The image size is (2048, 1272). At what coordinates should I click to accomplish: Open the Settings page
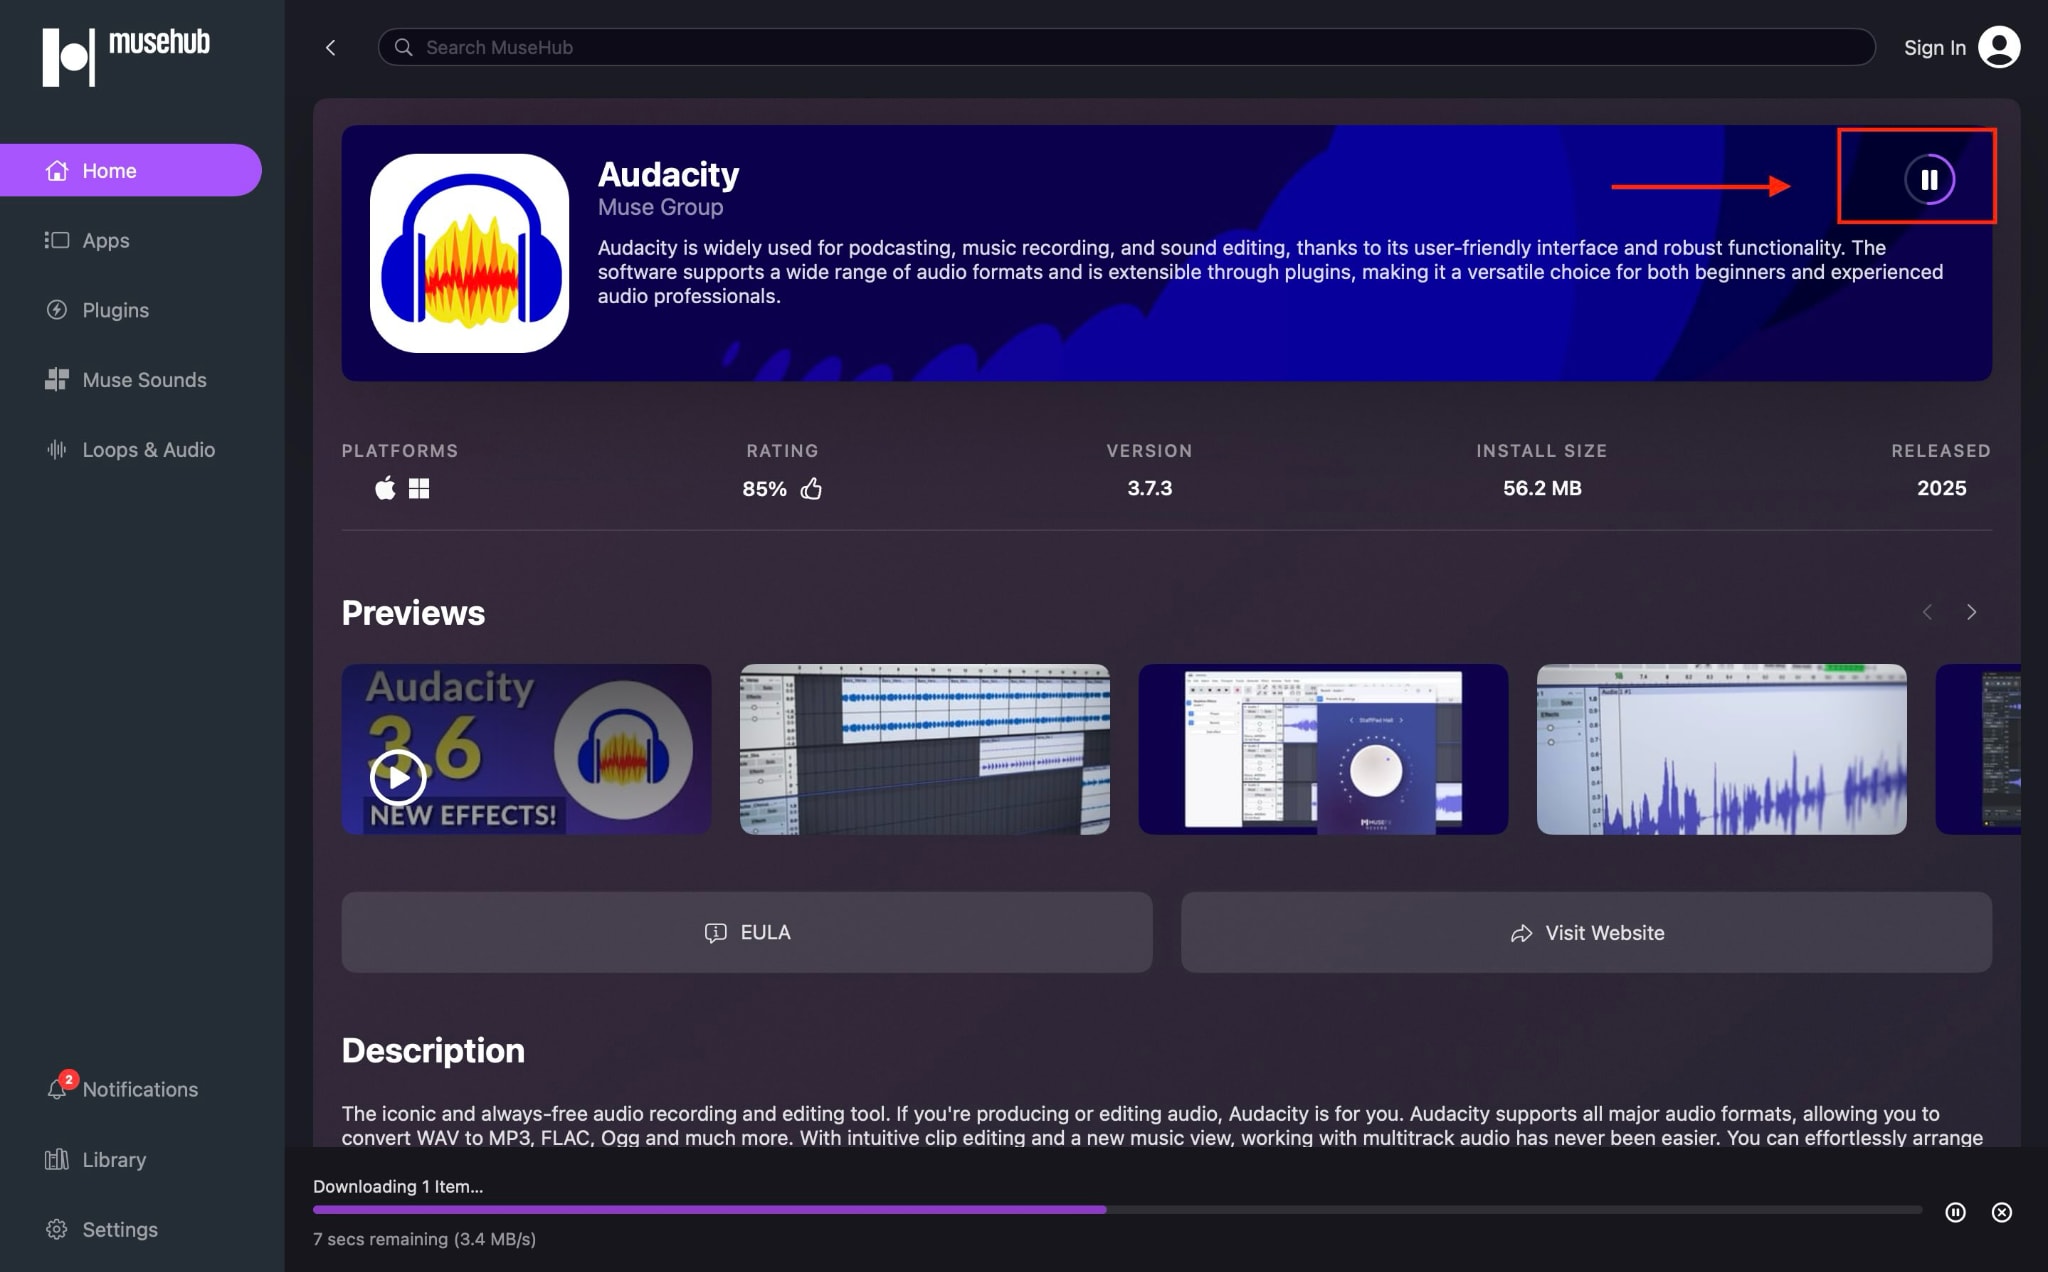coord(101,1230)
